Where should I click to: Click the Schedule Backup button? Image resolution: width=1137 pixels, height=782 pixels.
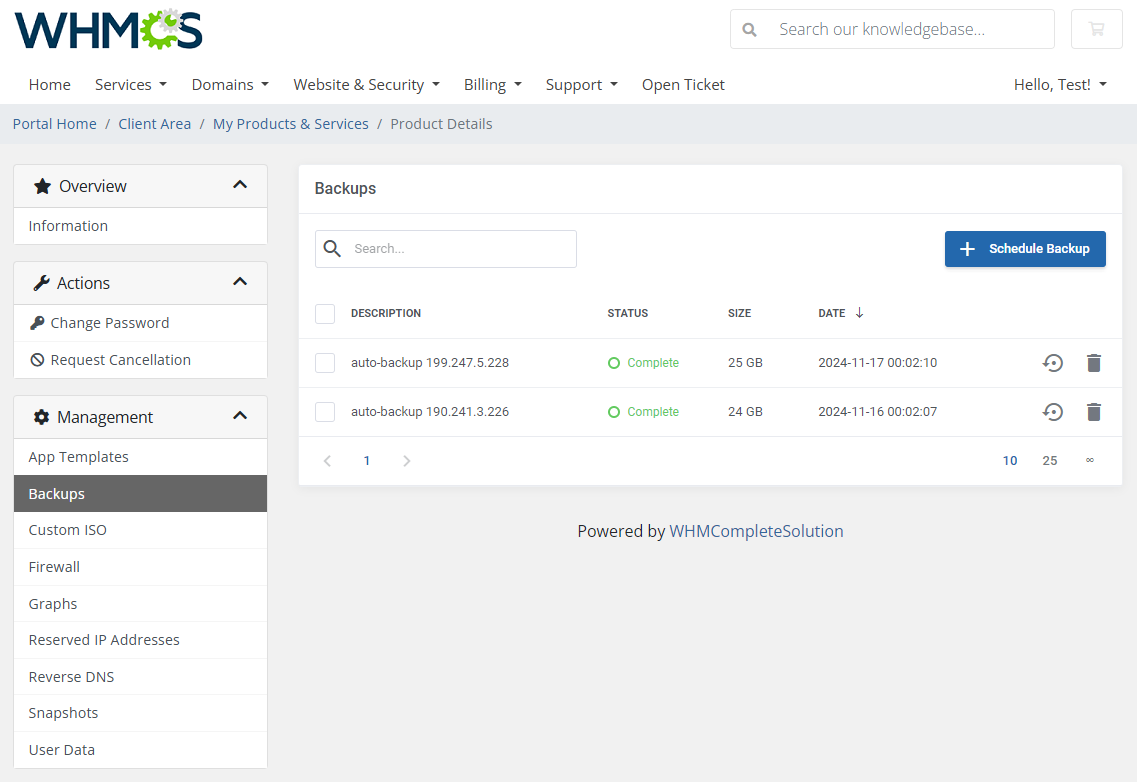(1025, 249)
